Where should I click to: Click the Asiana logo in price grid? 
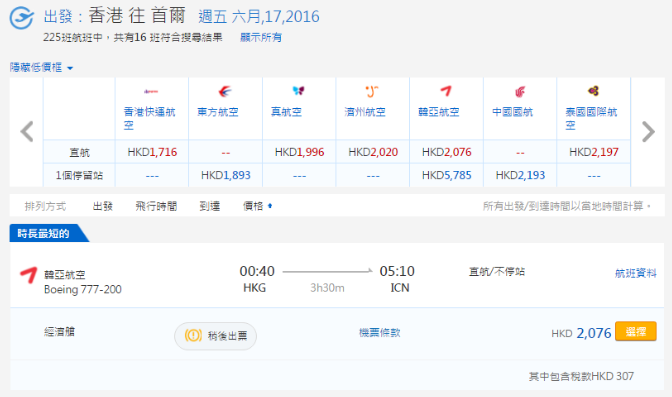(446, 91)
